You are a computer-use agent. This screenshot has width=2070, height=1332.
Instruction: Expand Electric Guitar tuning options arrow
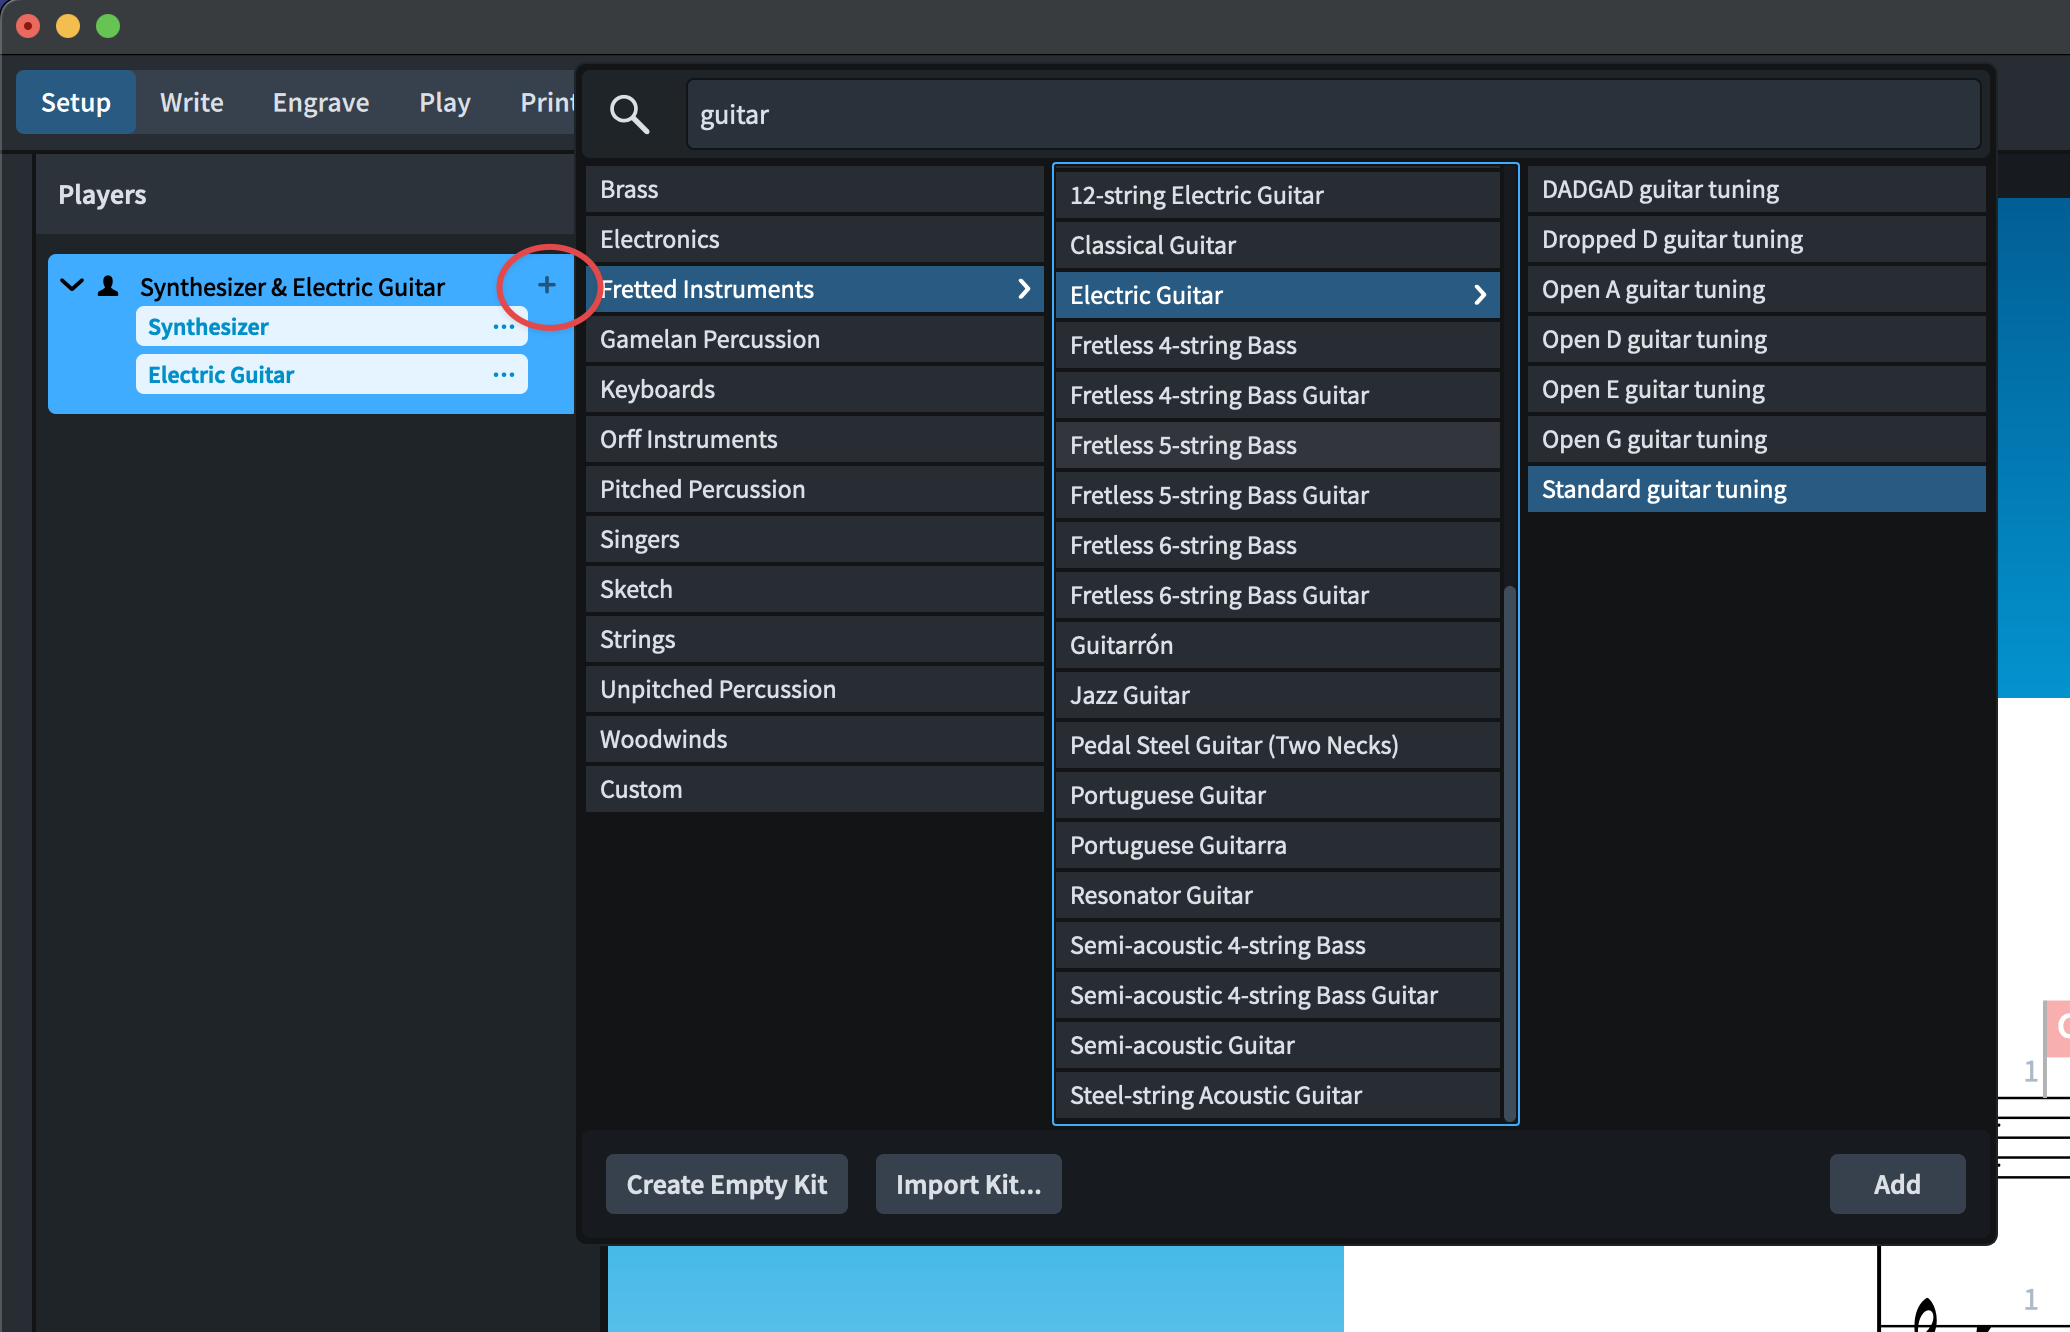[1479, 295]
